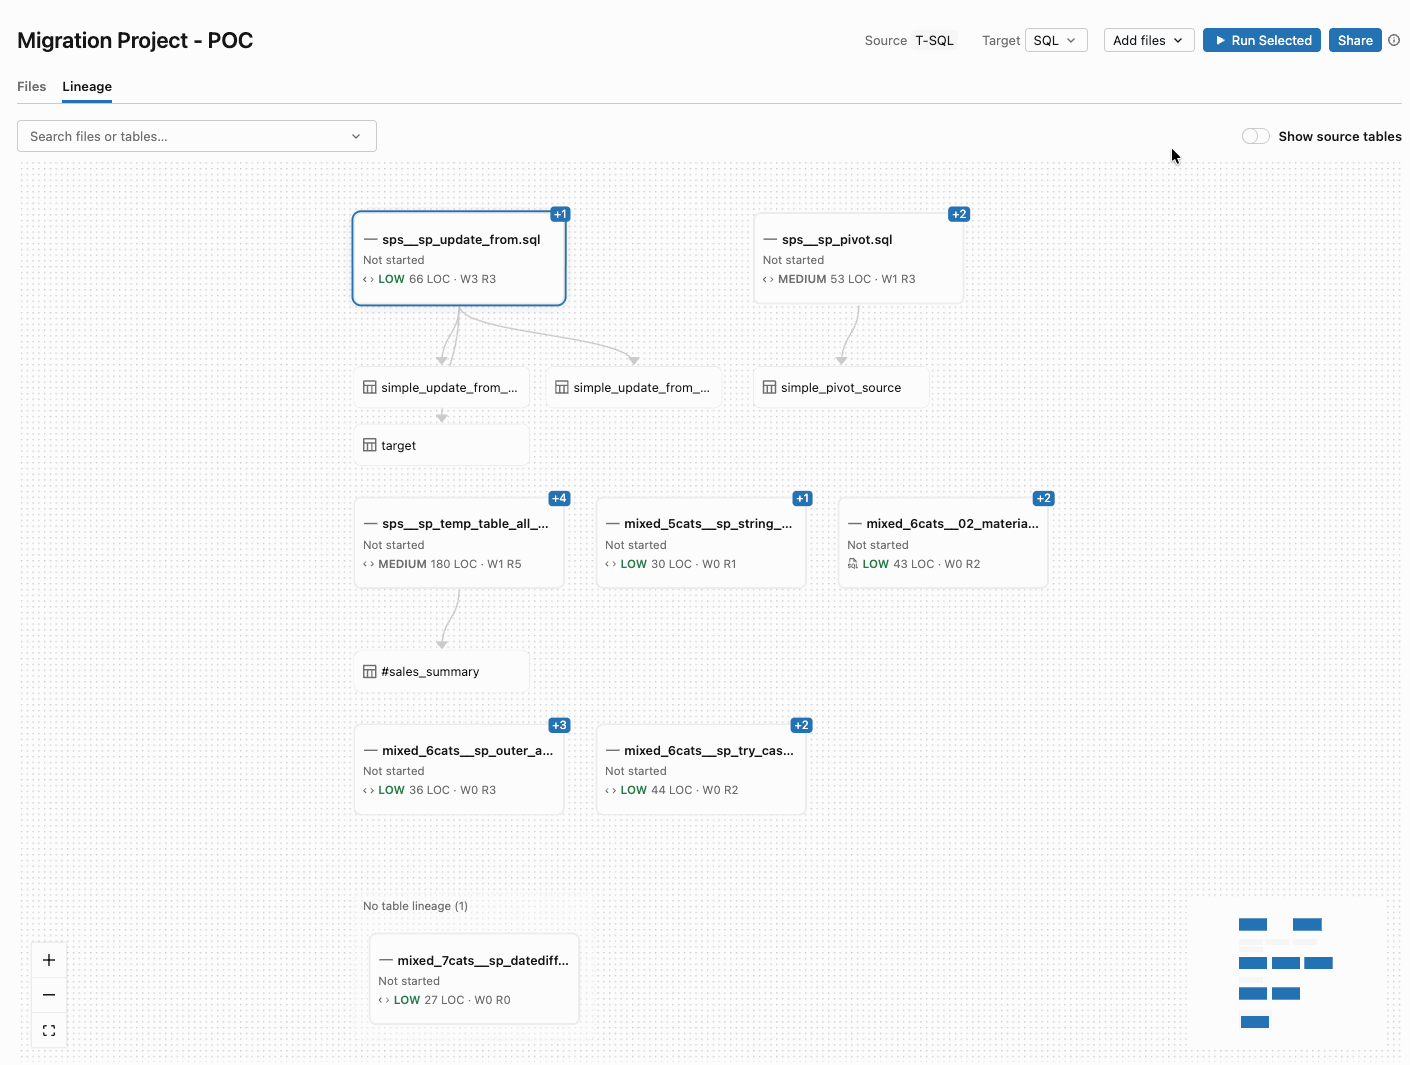Click the +1 badge on sps__sp_update_from.sql
This screenshot has height=1065, width=1410.
click(560, 214)
